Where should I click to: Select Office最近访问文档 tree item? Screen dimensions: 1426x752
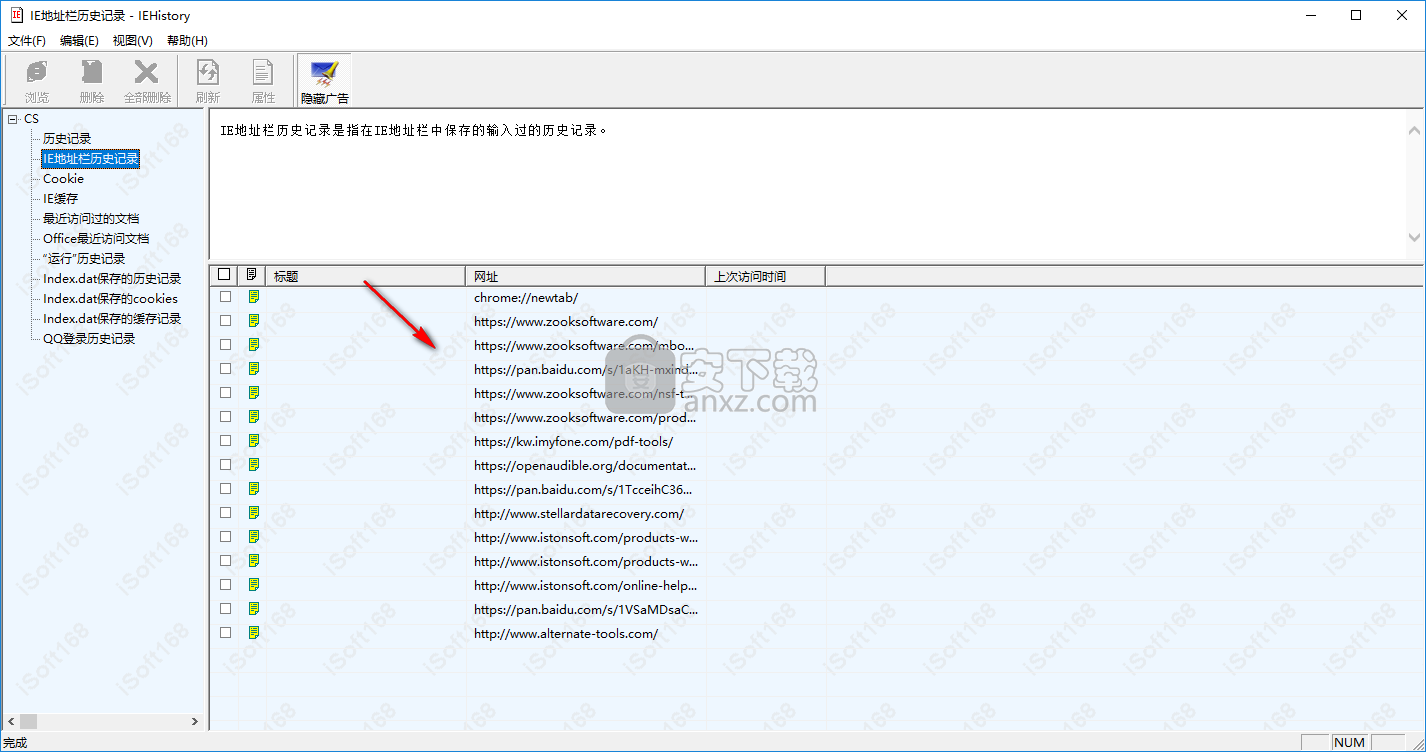coord(96,239)
